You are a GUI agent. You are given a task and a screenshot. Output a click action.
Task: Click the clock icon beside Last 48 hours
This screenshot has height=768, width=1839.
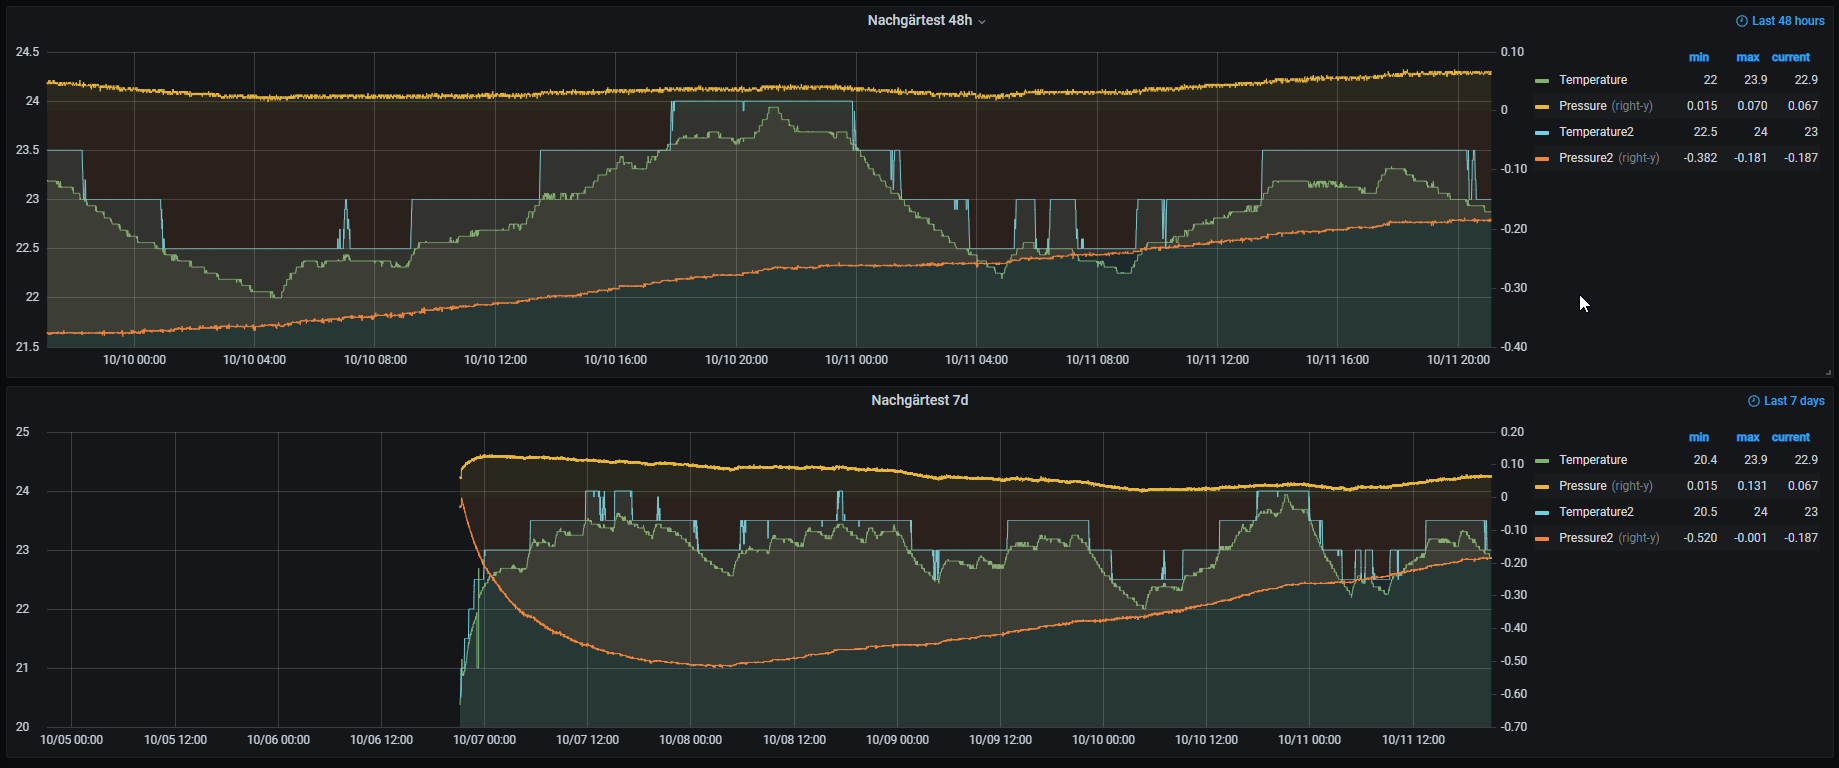(x=1741, y=21)
